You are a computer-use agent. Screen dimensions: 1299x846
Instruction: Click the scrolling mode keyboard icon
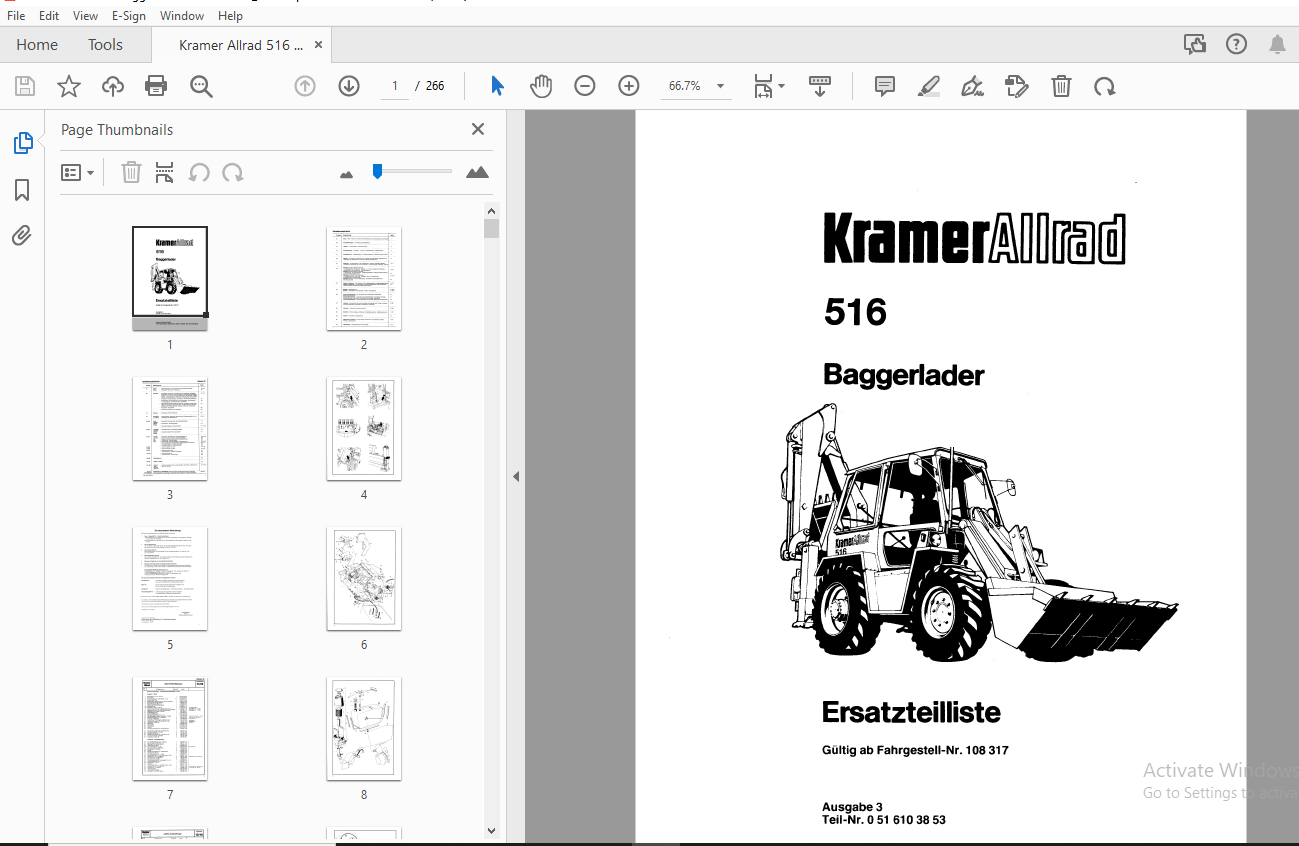tap(820, 86)
